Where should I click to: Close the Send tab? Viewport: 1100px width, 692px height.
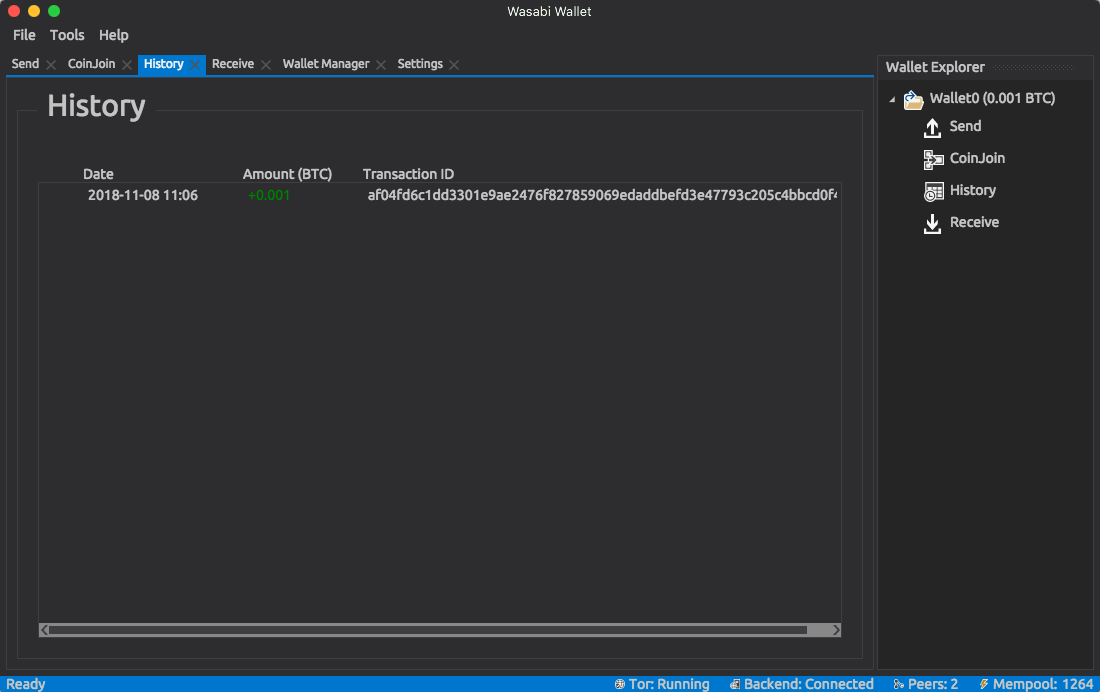coord(51,65)
